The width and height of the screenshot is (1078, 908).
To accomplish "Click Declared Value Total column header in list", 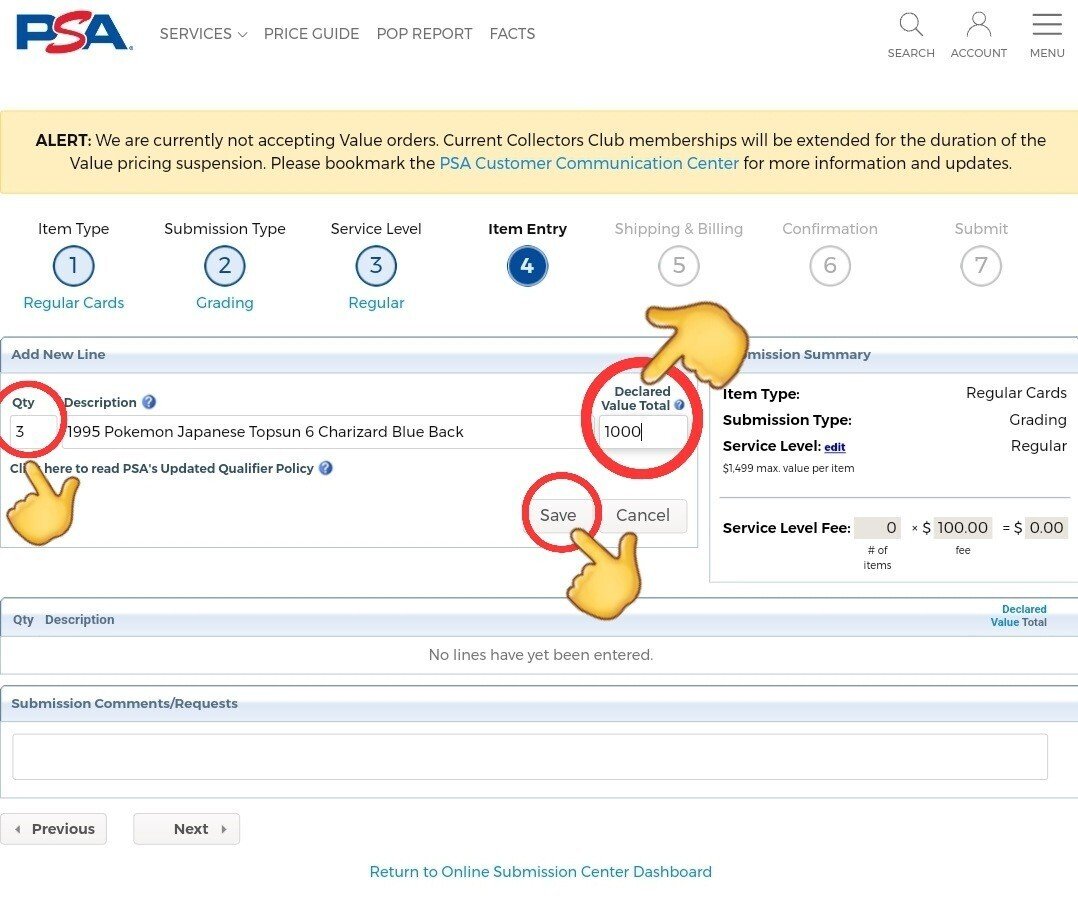I will tap(1018, 616).
